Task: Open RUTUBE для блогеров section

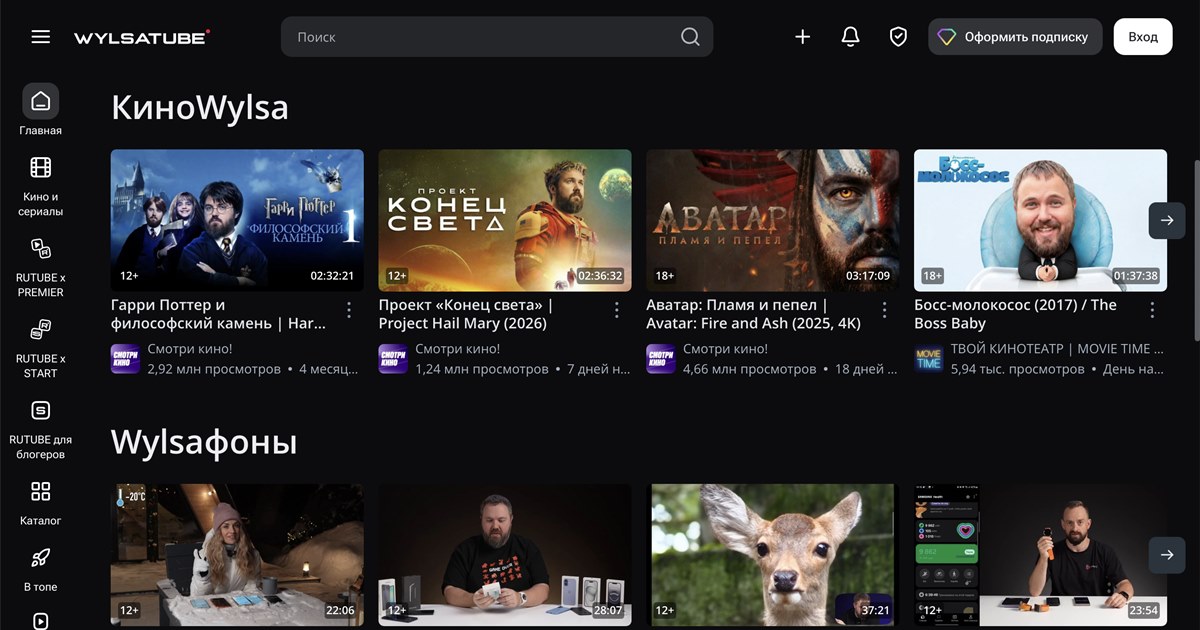Action: [x=40, y=411]
